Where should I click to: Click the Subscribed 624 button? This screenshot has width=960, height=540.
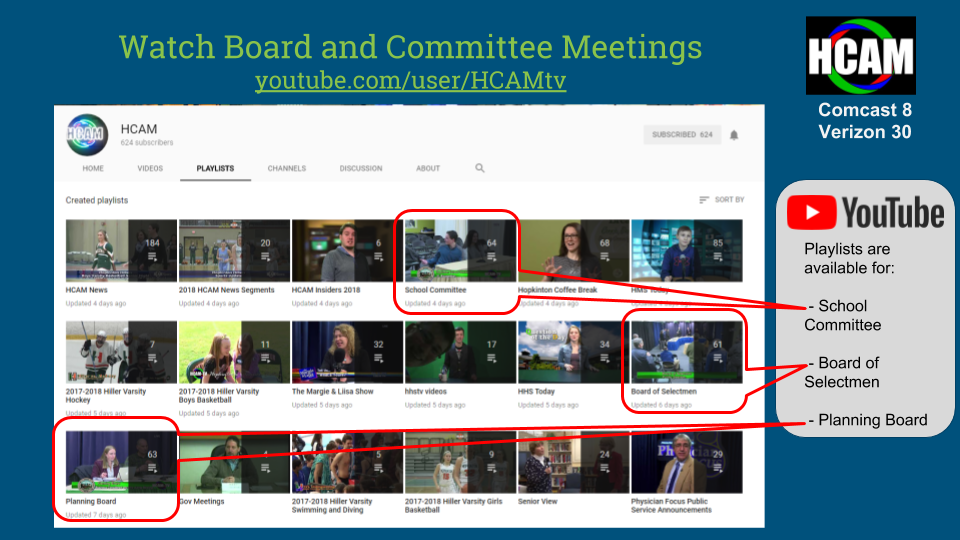tap(682, 135)
